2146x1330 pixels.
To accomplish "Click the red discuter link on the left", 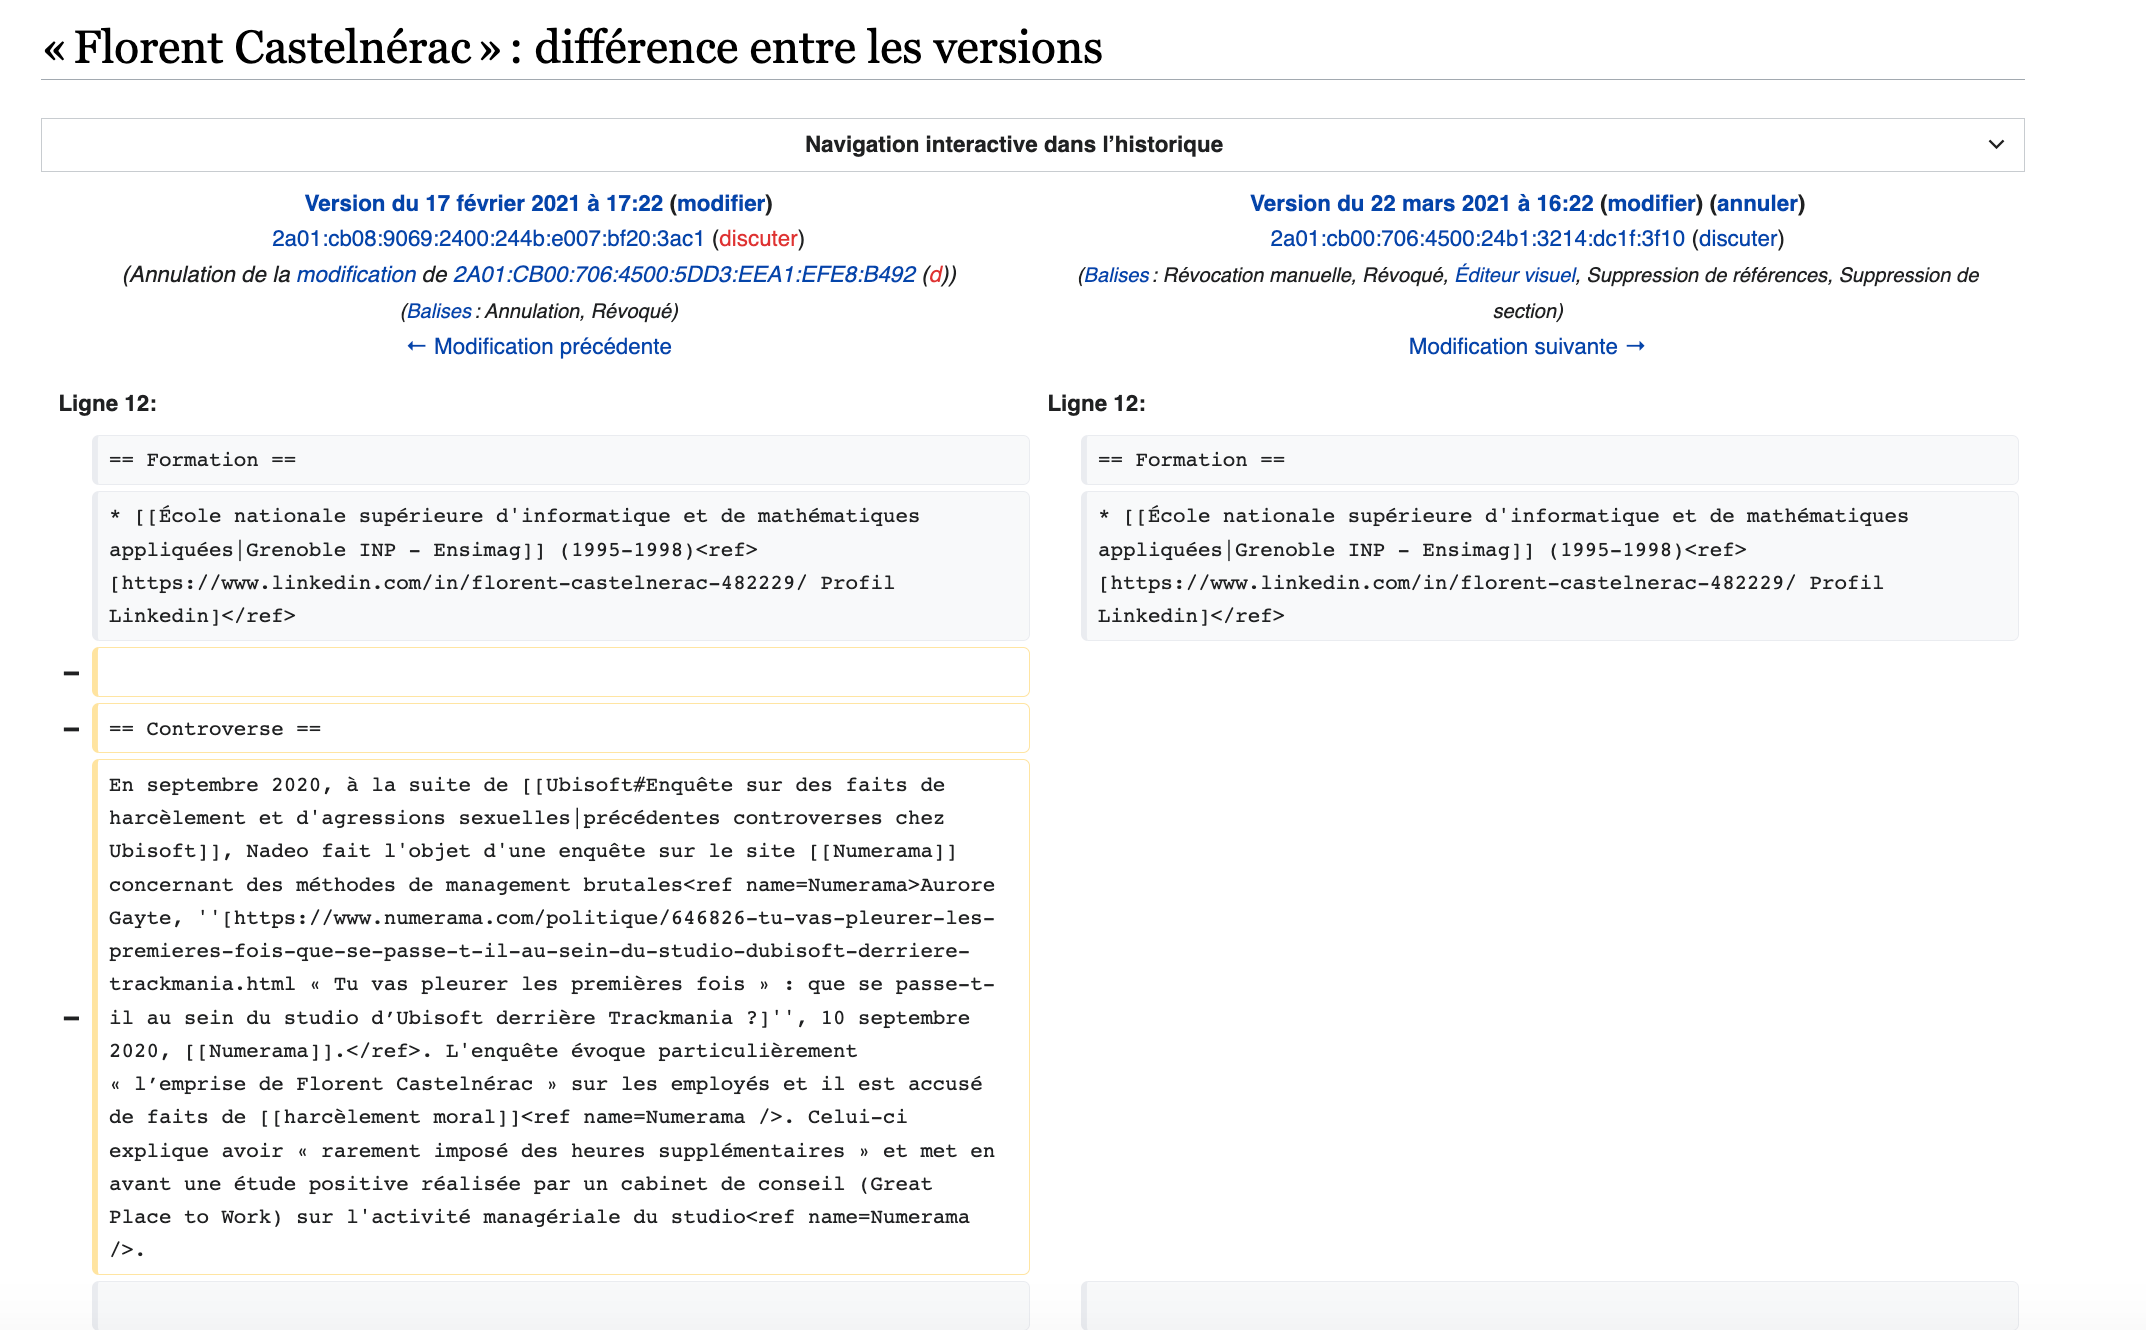I will [758, 238].
